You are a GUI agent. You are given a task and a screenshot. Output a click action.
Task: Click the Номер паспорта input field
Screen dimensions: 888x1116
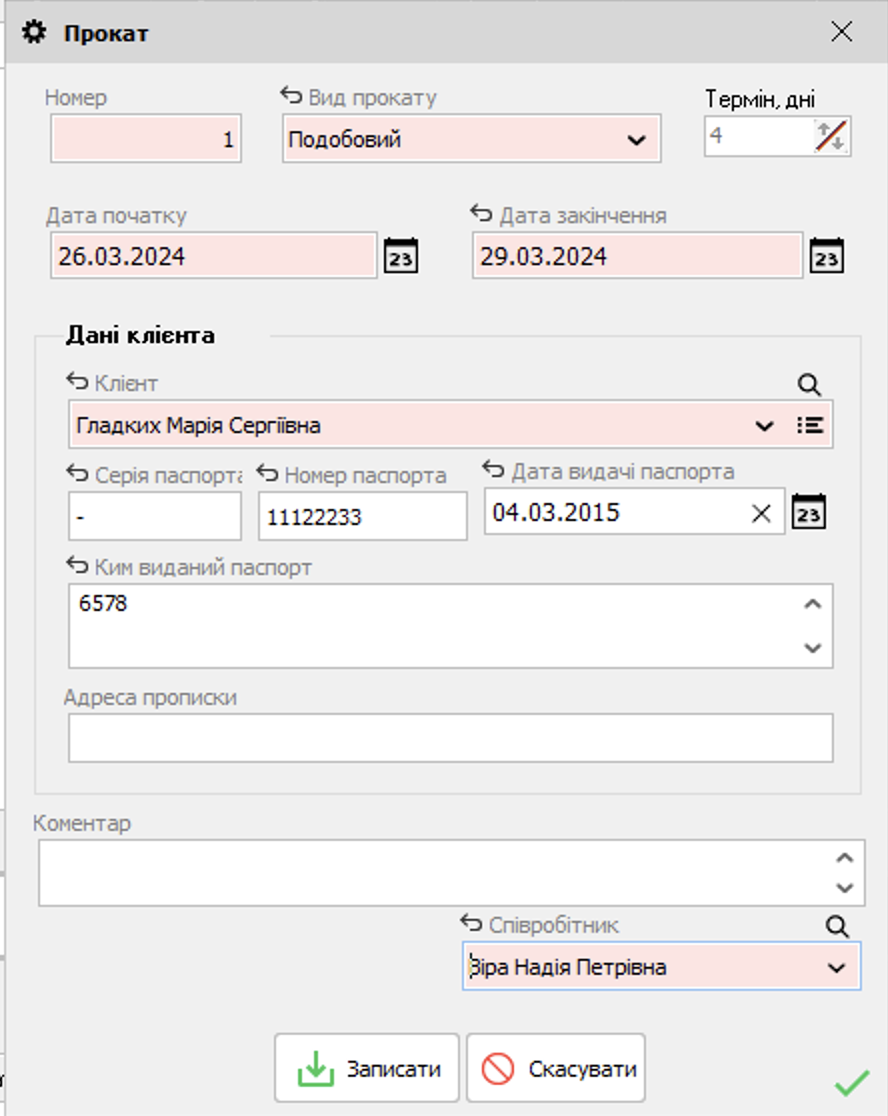pyautogui.click(x=362, y=517)
